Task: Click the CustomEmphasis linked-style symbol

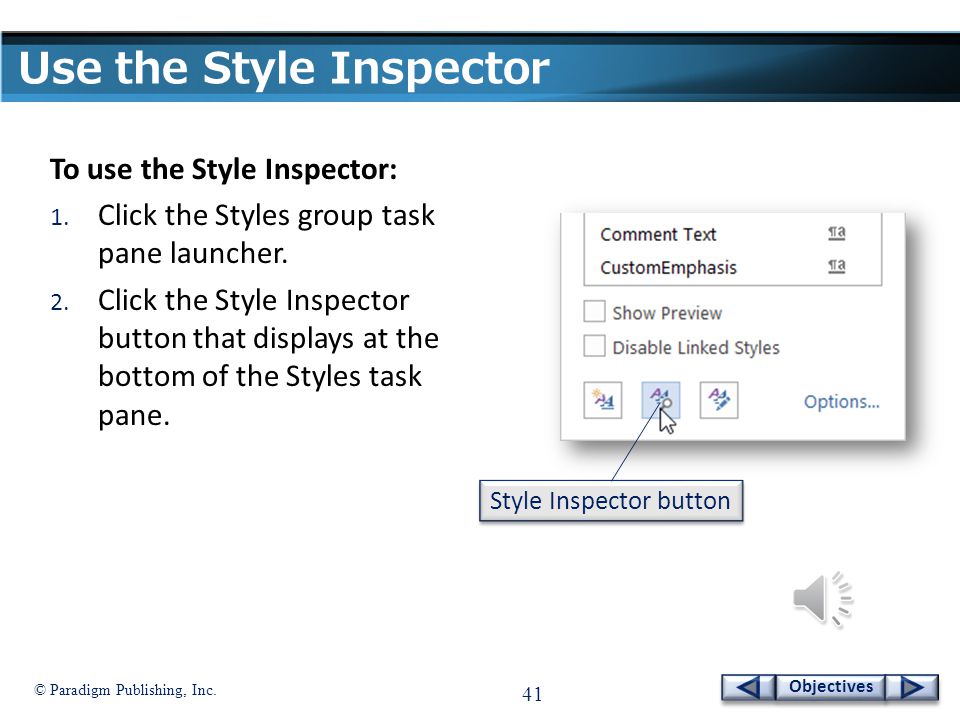Action: 836,266
